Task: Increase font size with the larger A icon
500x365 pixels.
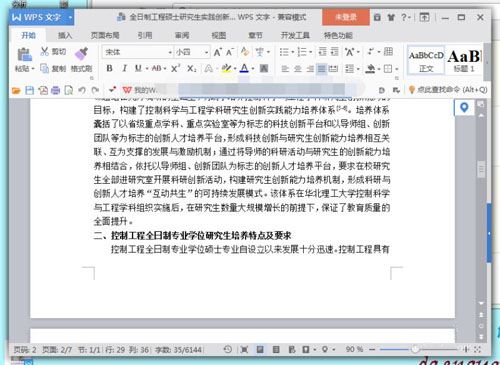Action: coord(218,52)
